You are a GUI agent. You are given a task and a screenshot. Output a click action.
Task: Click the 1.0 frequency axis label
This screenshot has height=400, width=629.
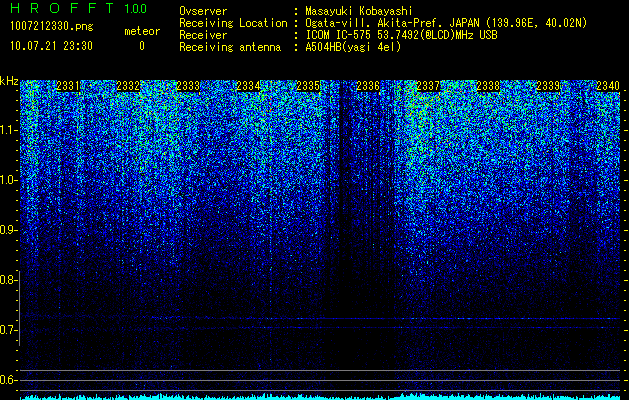pyautogui.click(x=9, y=180)
